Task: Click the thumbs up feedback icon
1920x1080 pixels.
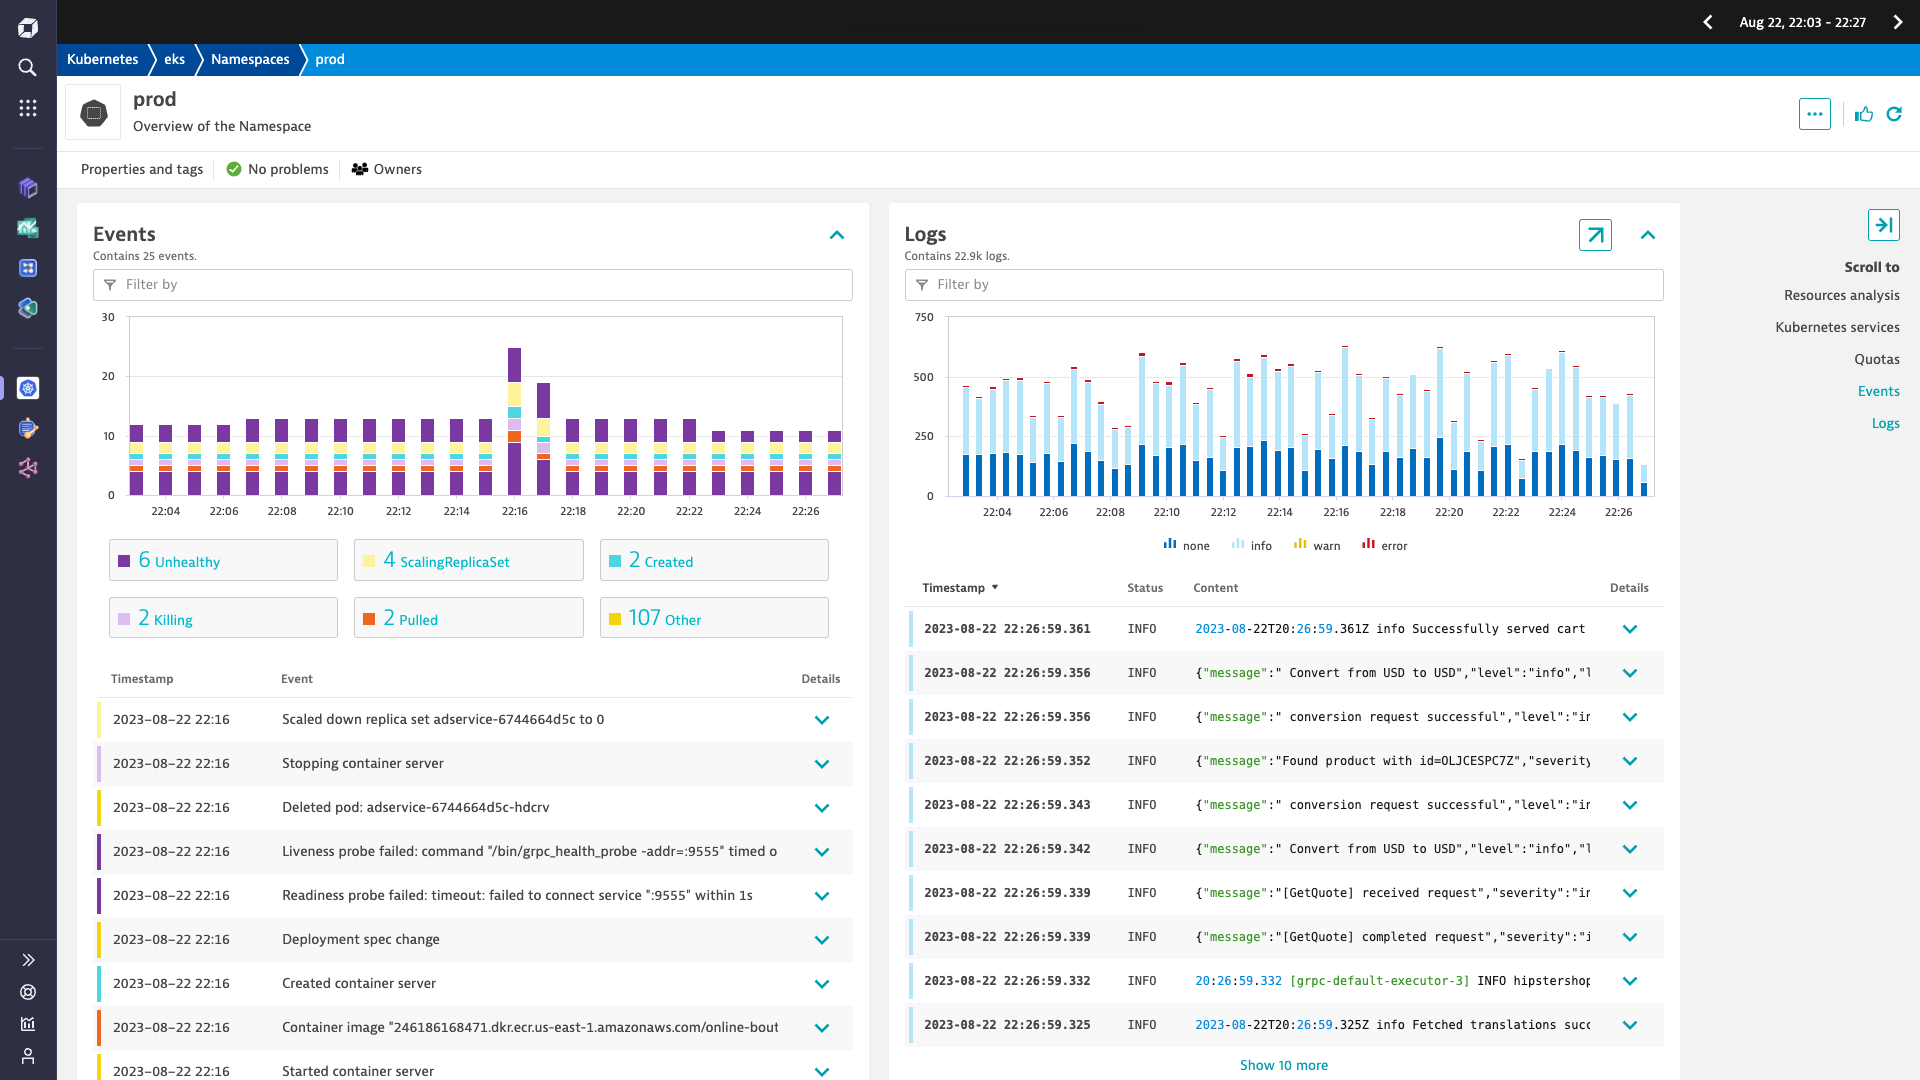Action: click(1863, 113)
